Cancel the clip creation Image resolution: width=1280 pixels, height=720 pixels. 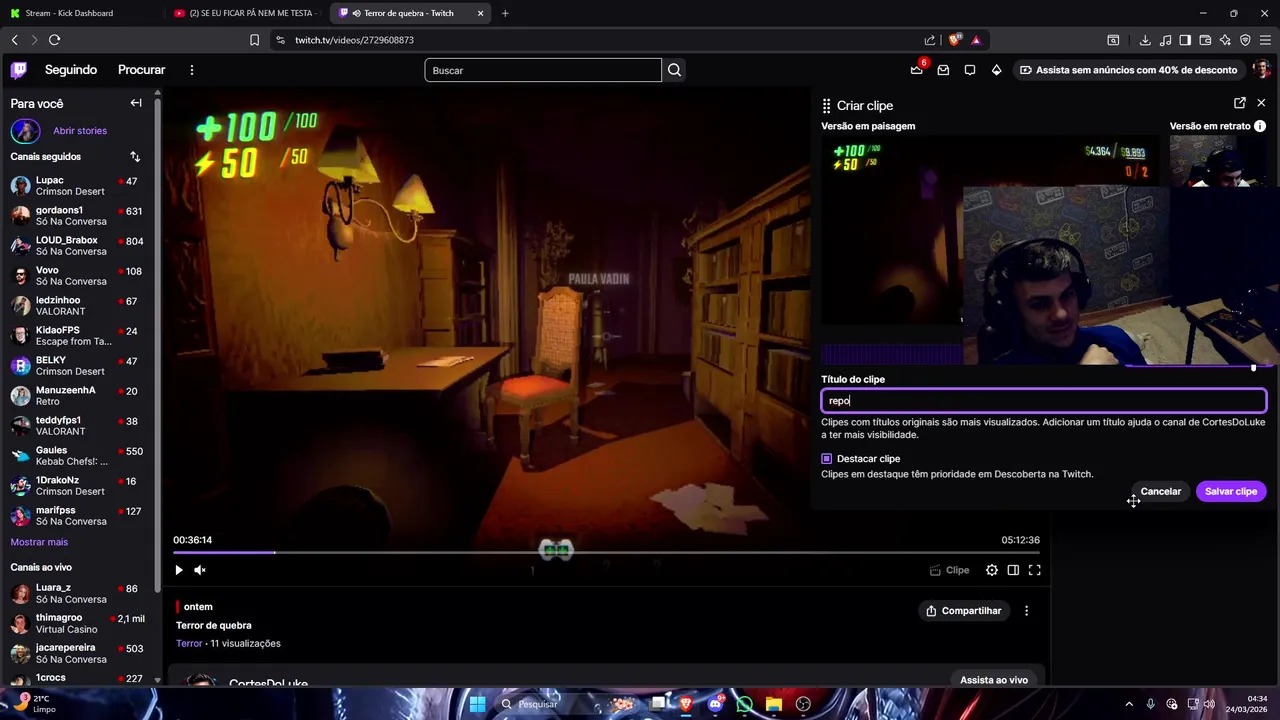point(1161,491)
